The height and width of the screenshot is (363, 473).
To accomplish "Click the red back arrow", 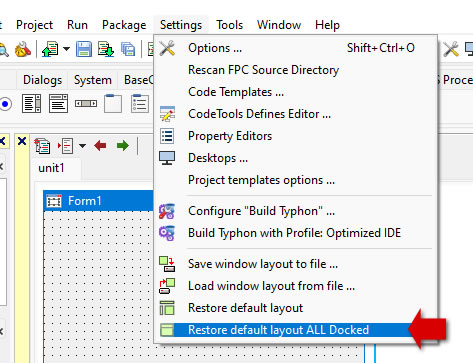I will click(x=100, y=145).
